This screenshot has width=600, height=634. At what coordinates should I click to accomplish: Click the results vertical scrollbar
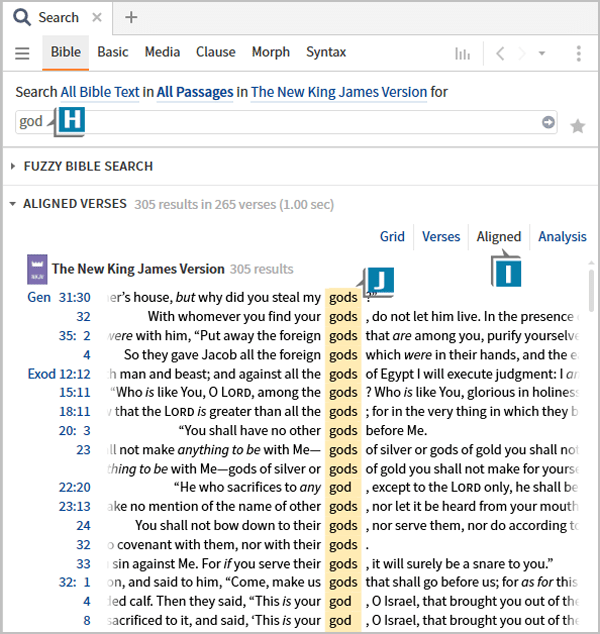591,291
